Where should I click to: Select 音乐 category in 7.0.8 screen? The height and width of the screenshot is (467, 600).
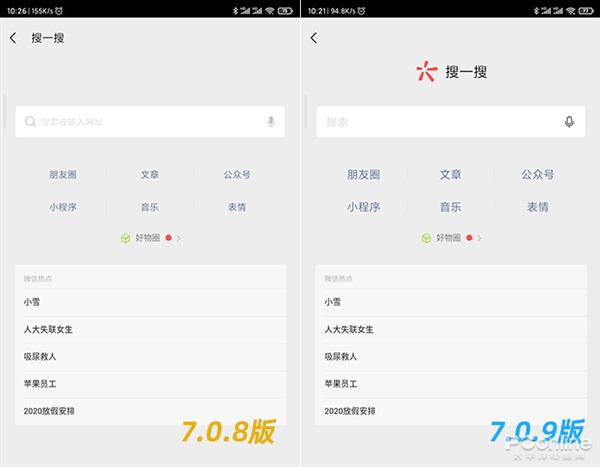coord(150,207)
